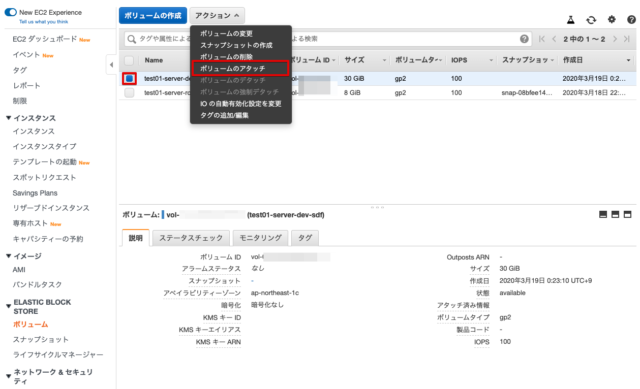The width and height of the screenshot is (640, 389).
Task: Choose IO の自動有効化設定を変更
Action: point(241,104)
